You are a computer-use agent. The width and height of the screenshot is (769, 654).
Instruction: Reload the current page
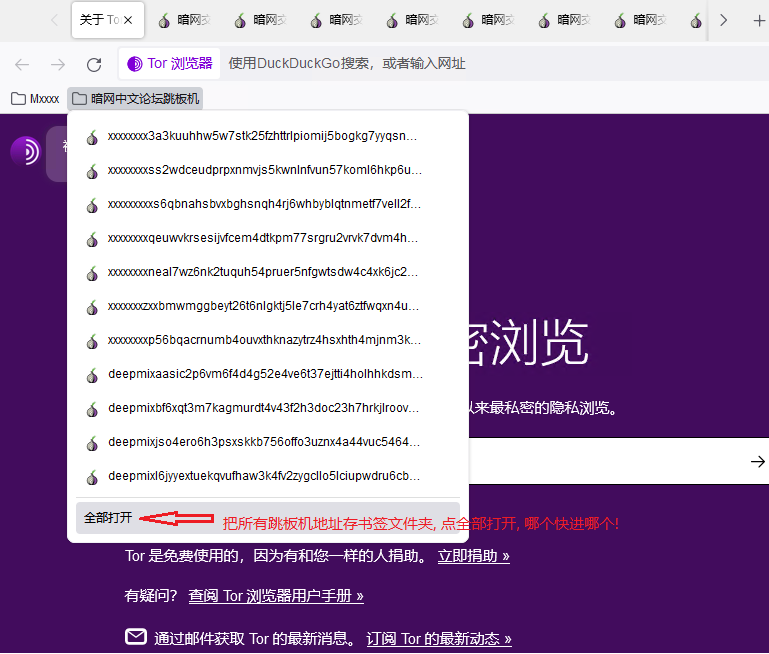click(94, 64)
